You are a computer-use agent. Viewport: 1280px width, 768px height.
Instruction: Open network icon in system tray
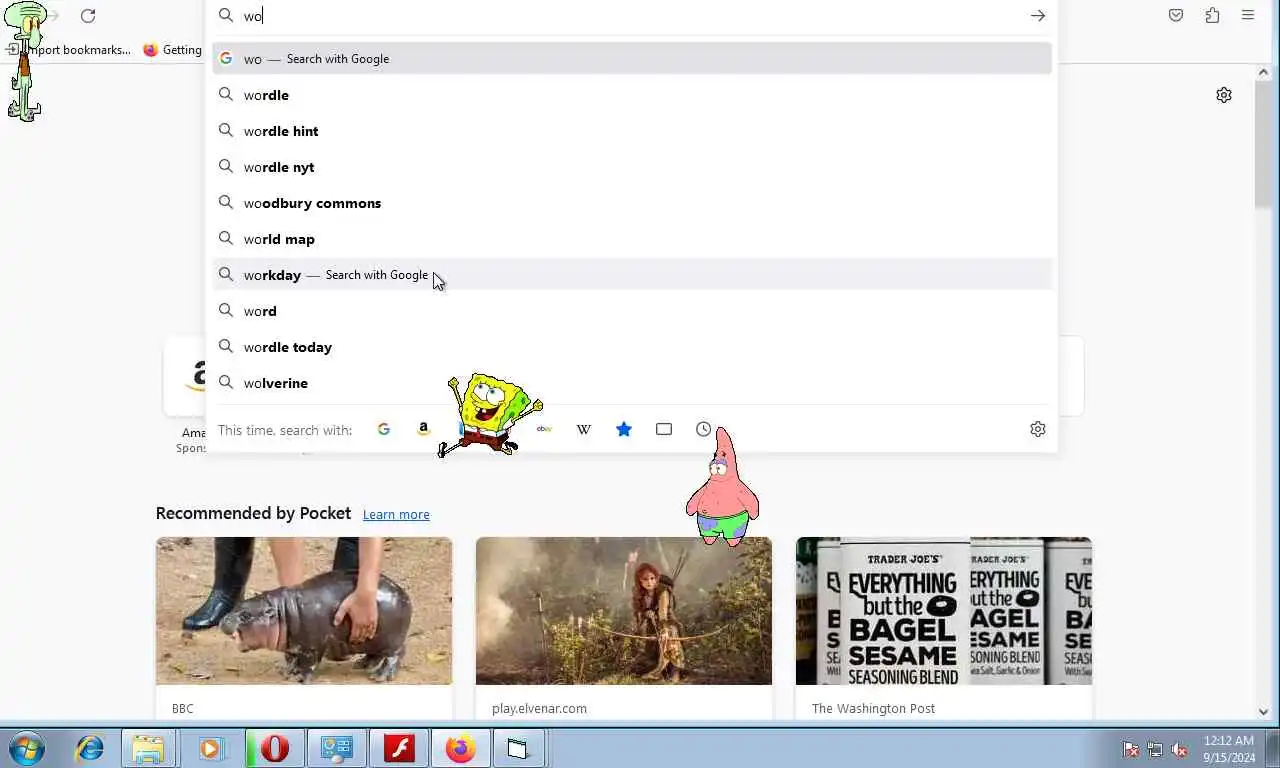coord(1155,749)
